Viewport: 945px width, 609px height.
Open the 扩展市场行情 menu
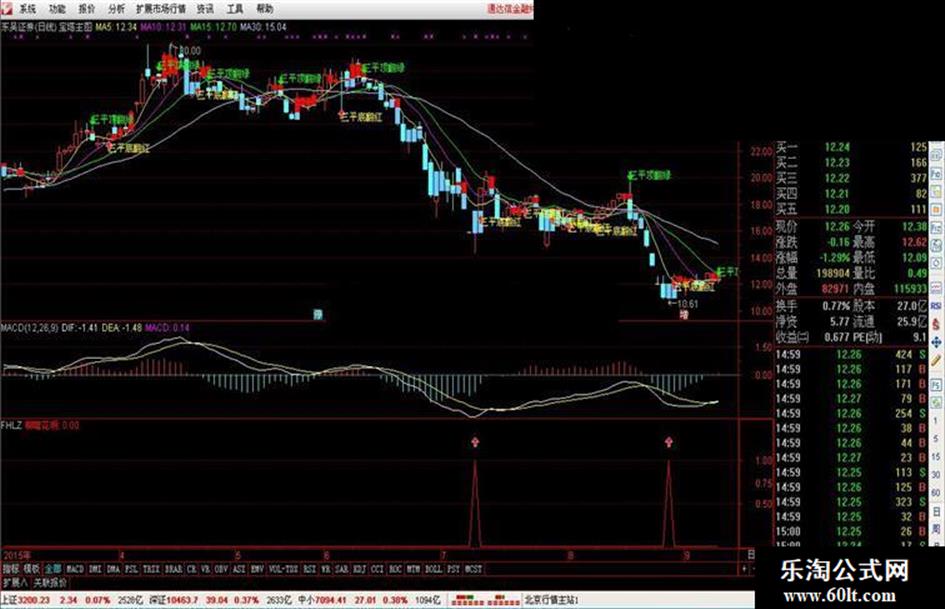coord(161,8)
